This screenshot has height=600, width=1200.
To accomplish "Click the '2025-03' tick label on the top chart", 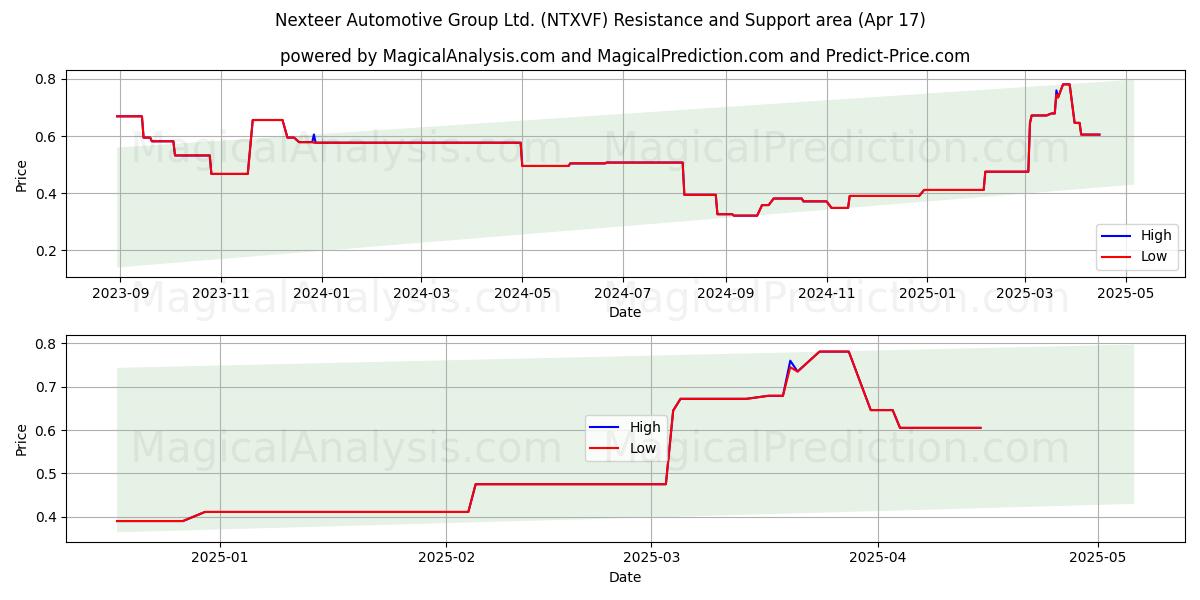I will (x=1024, y=294).
